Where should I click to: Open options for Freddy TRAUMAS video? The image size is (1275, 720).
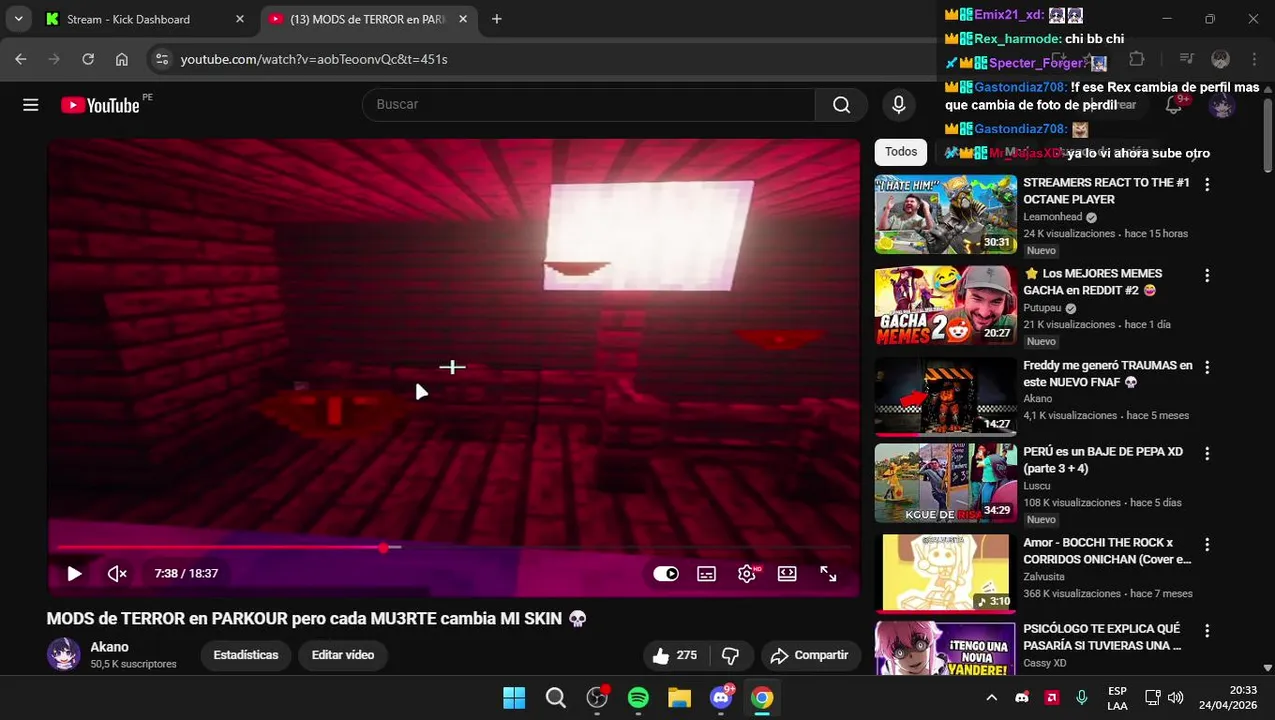coord(1207,368)
